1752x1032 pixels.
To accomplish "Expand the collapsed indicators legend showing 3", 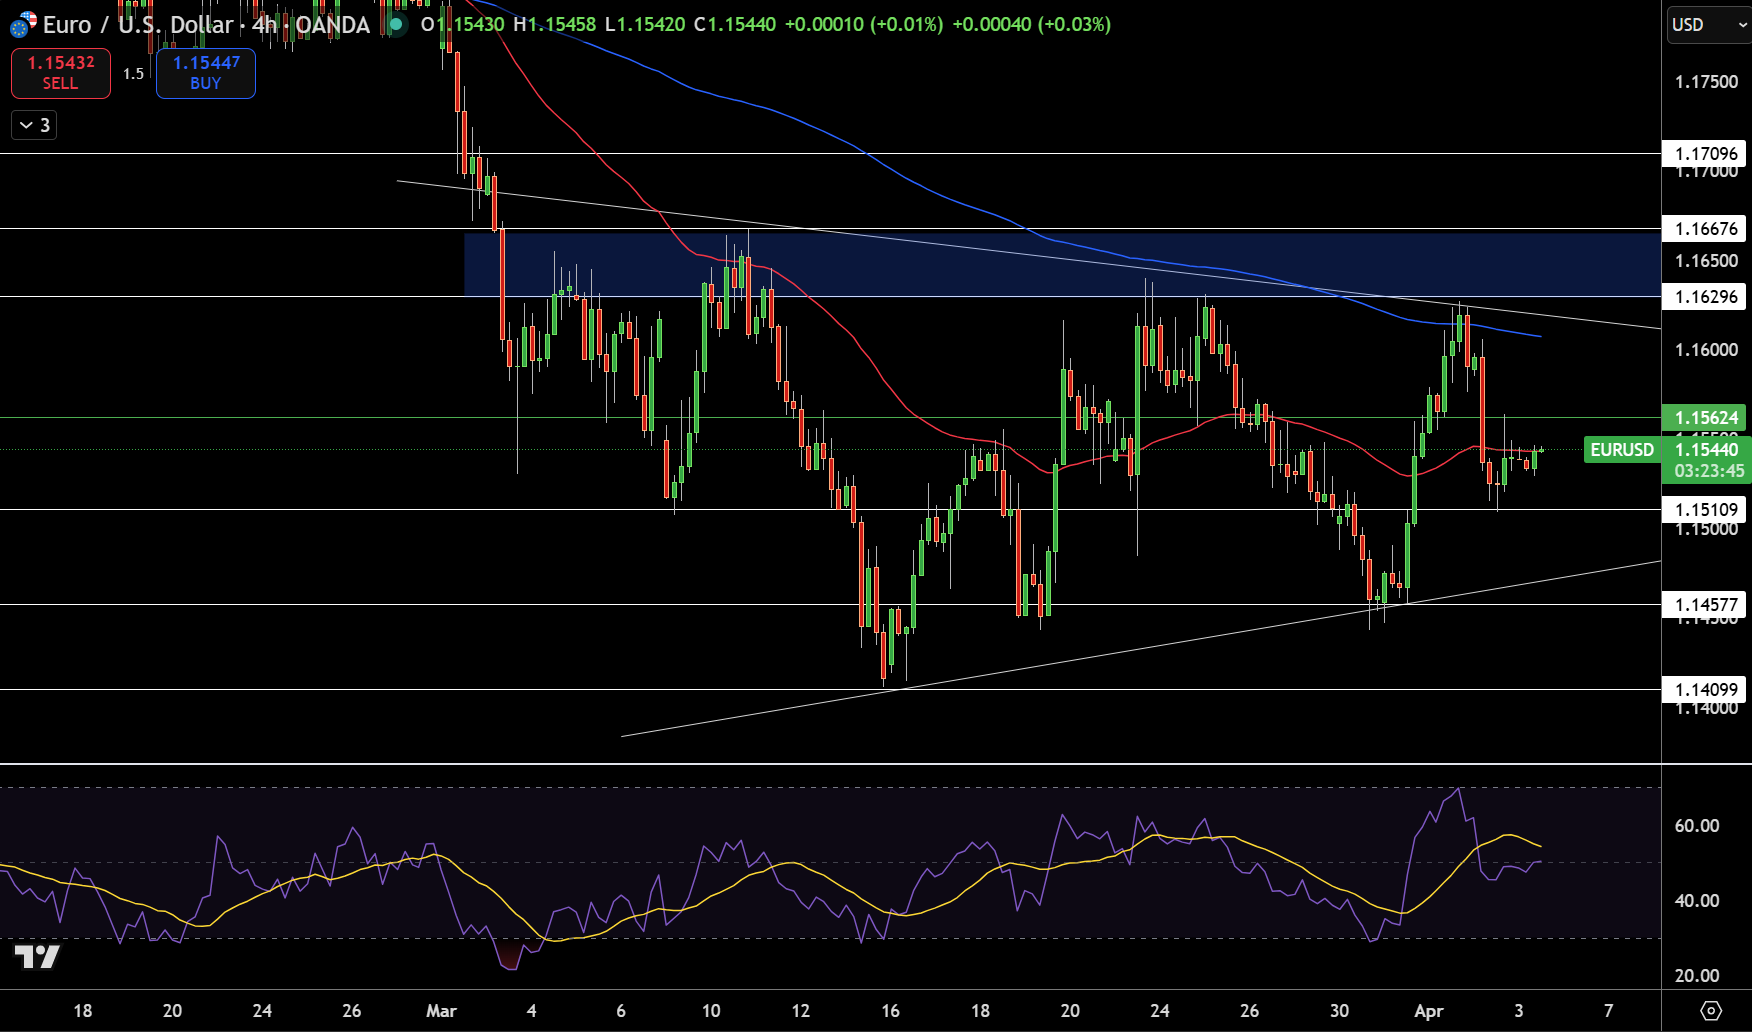I will (x=34, y=125).
